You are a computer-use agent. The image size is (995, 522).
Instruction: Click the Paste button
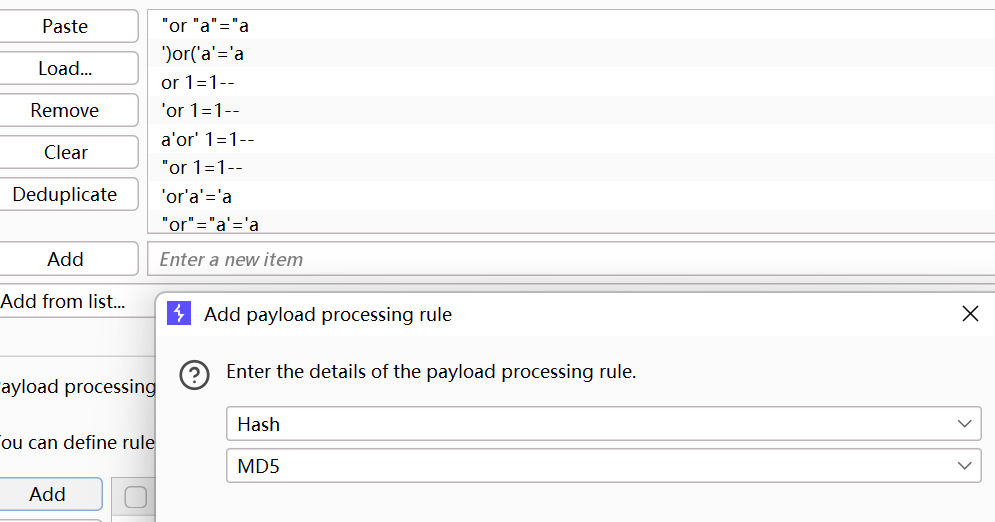(65, 26)
